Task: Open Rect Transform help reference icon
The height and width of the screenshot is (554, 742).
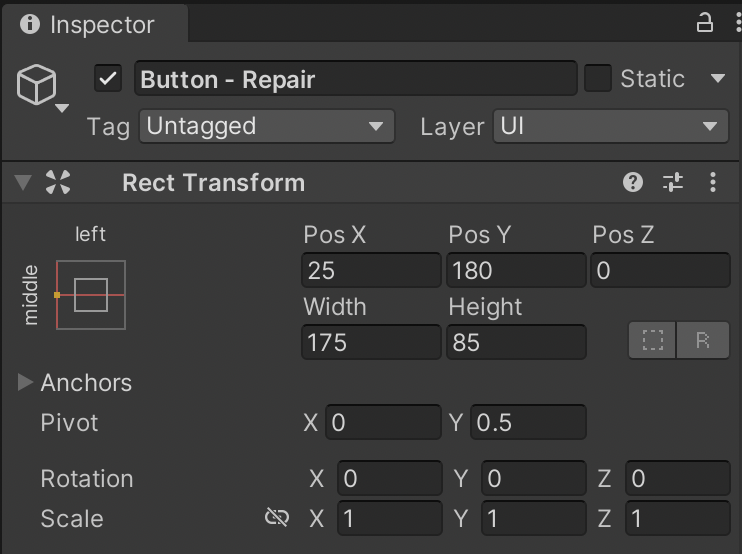Action: point(632,182)
